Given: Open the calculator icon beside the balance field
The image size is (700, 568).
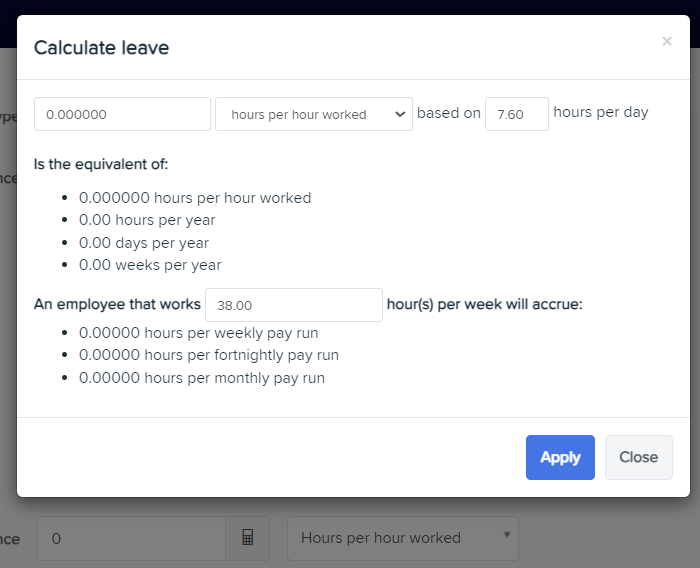Looking at the screenshot, I should pos(248,538).
